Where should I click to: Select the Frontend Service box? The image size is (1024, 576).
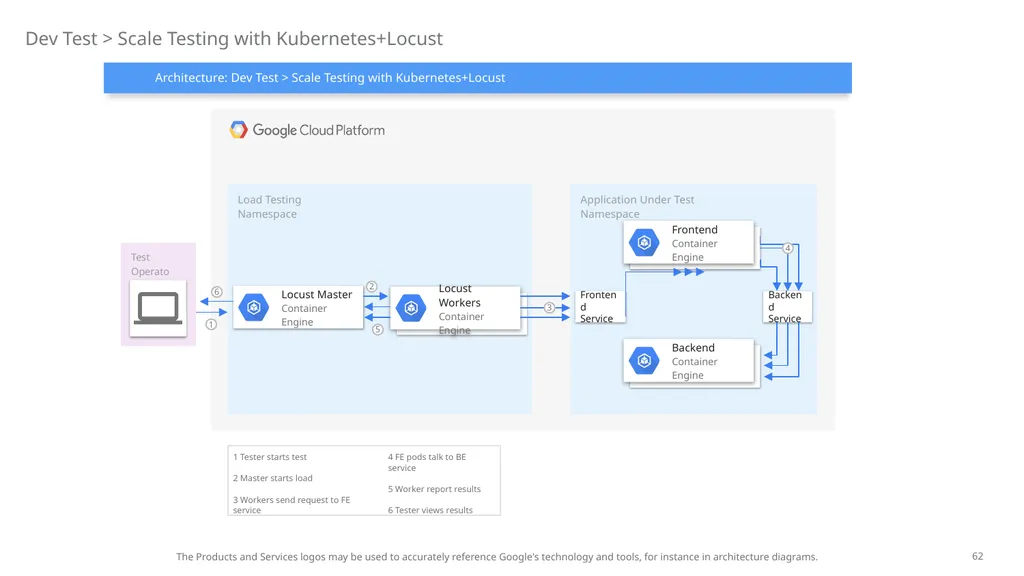[x=600, y=306]
